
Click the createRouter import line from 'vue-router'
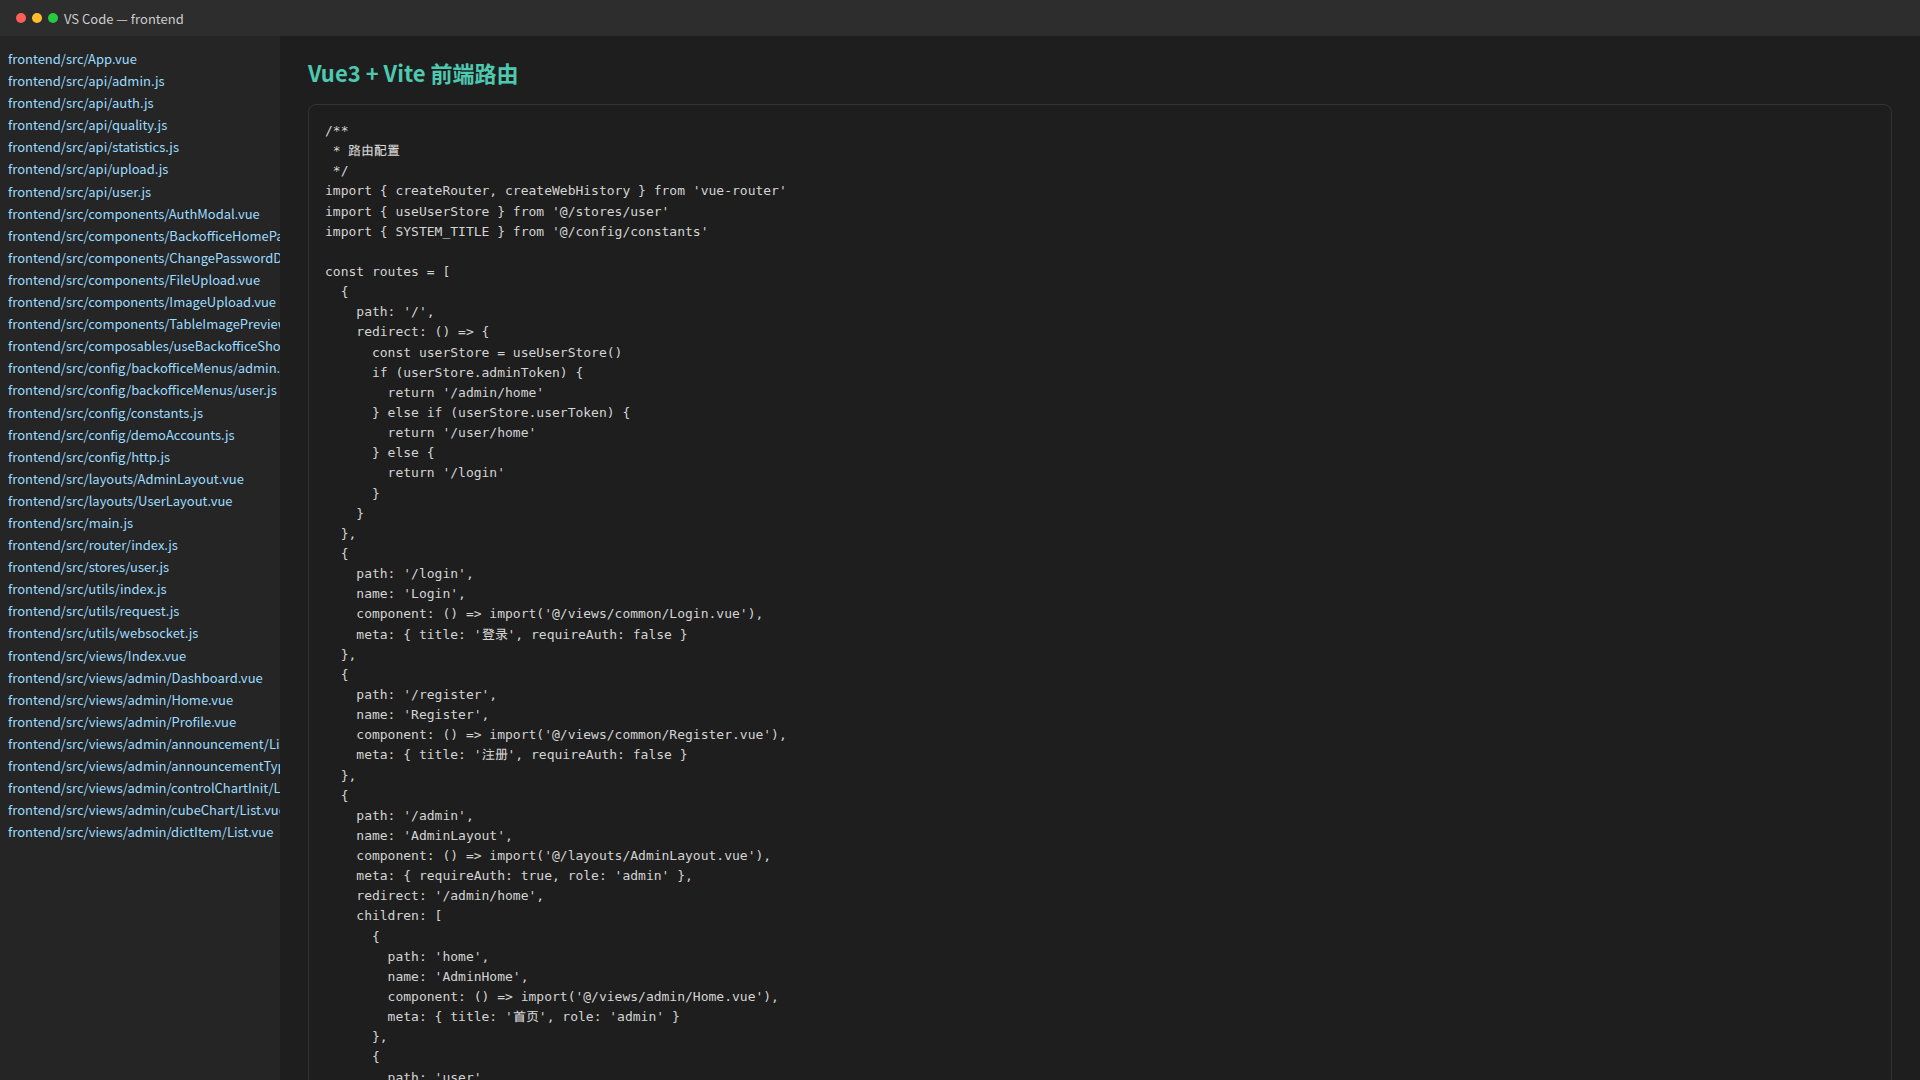[x=556, y=191]
